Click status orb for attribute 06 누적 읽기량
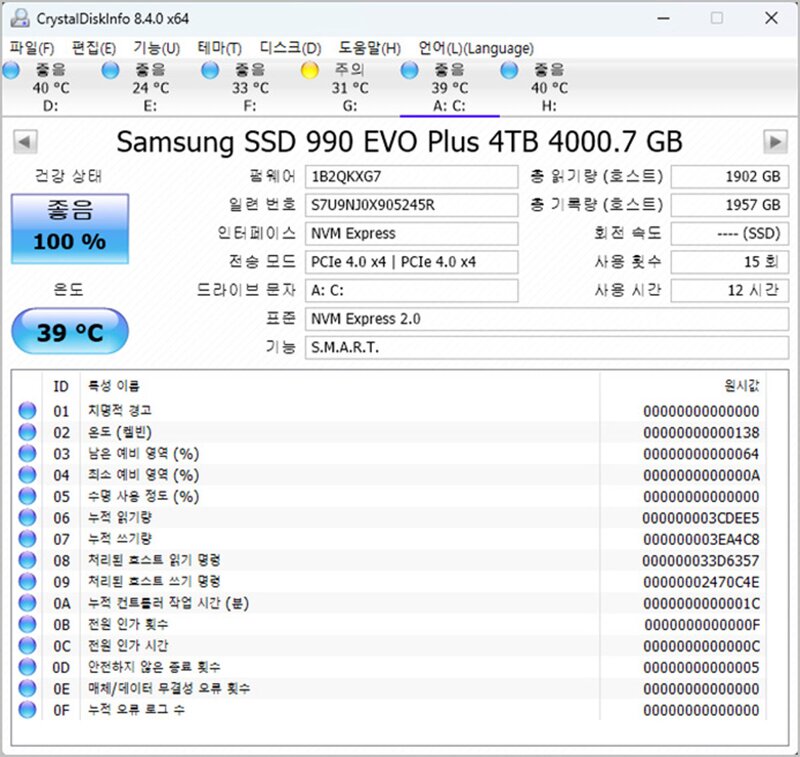Screen dimensions: 800x757 point(27,518)
